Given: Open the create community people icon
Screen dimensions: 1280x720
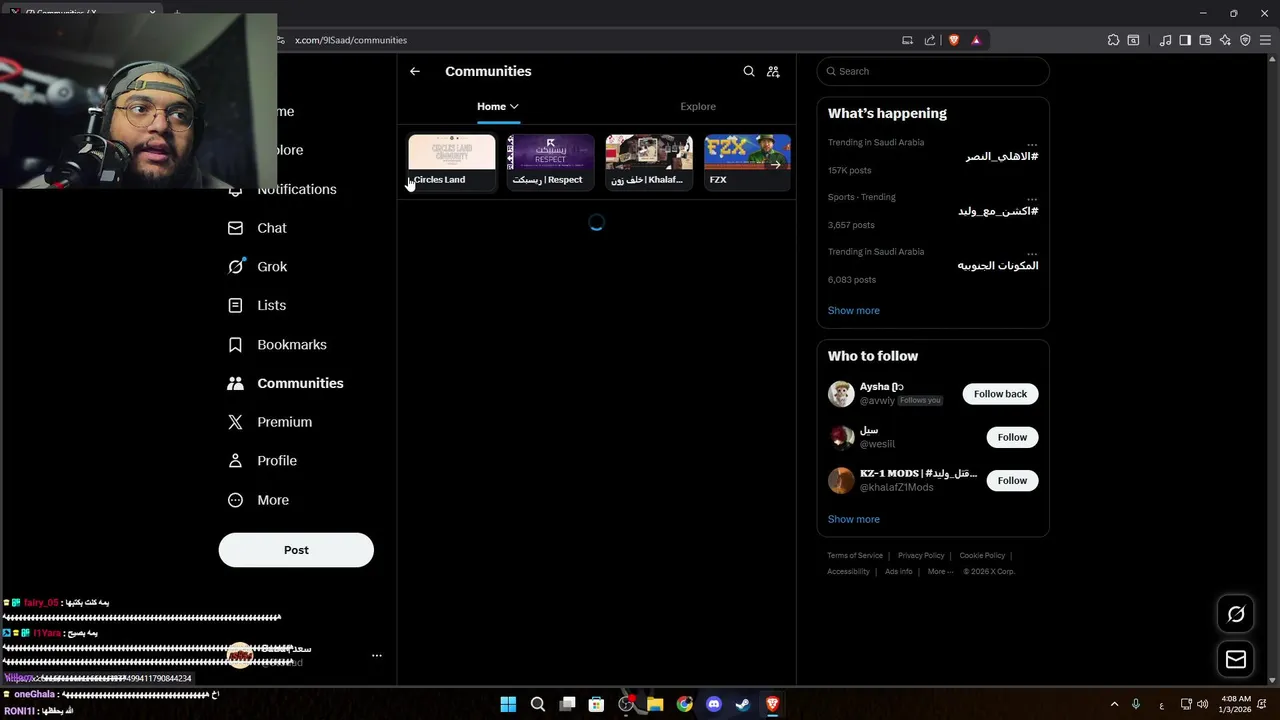Looking at the screenshot, I should [773, 71].
